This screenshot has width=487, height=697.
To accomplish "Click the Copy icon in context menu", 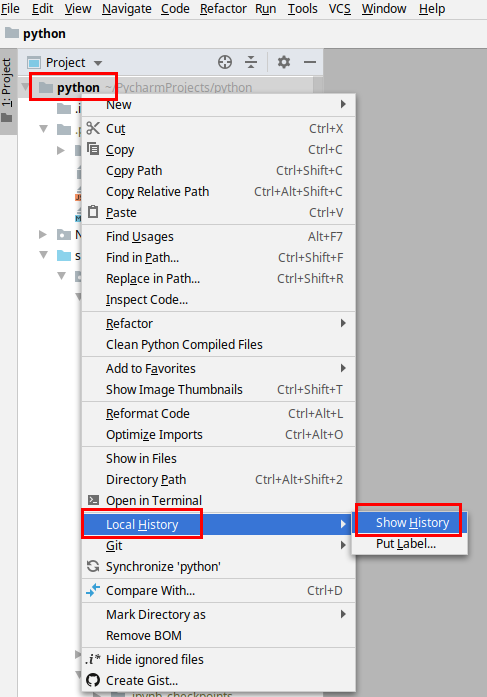I will pyautogui.click(x=93, y=149).
